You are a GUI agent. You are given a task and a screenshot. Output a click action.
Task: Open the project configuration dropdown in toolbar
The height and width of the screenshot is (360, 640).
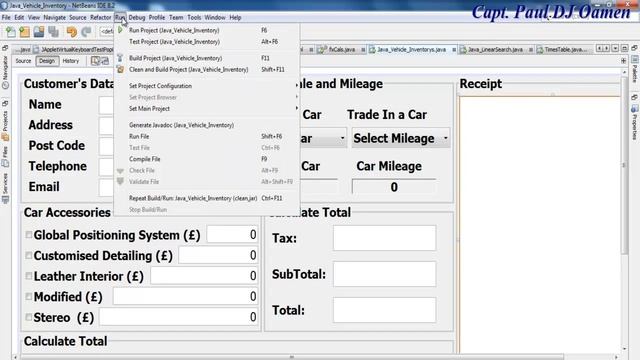[x=107, y=31]
